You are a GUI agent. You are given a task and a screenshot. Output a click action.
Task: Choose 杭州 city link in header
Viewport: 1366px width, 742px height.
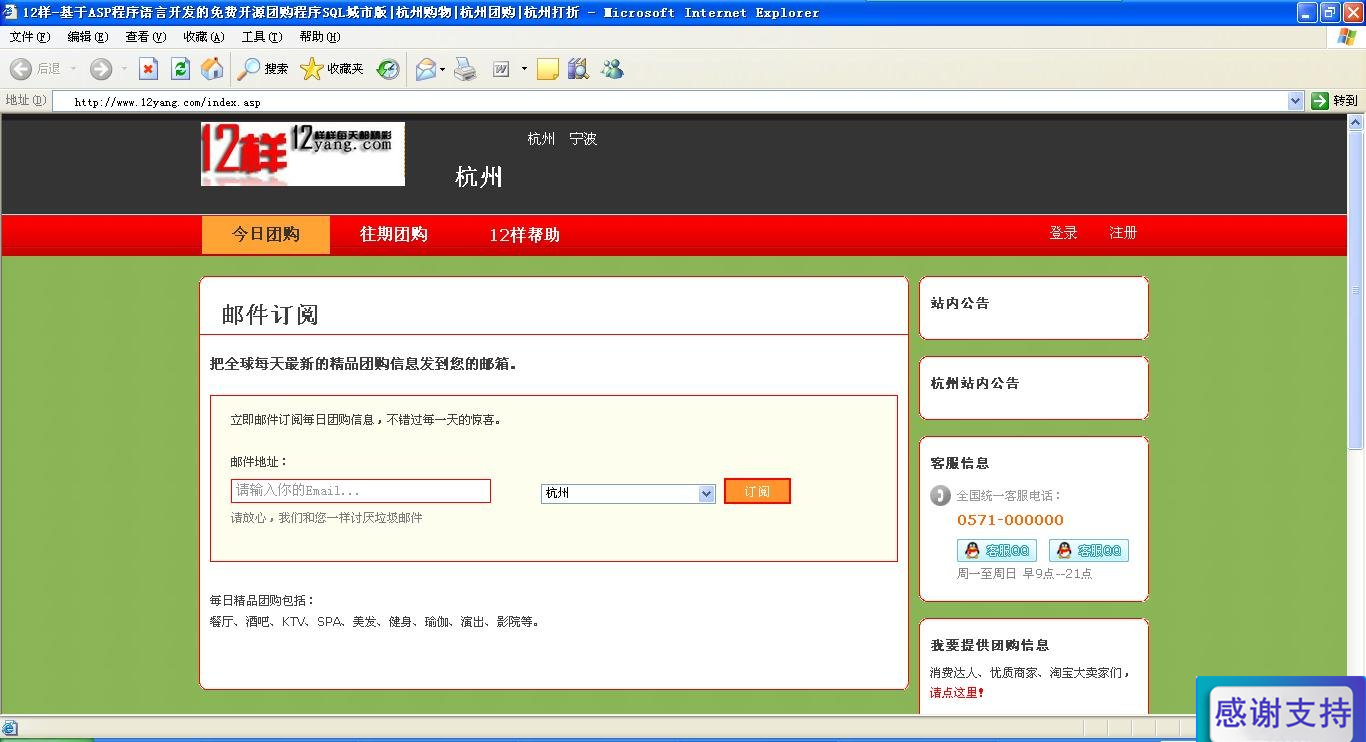click(x=541, y=139)
